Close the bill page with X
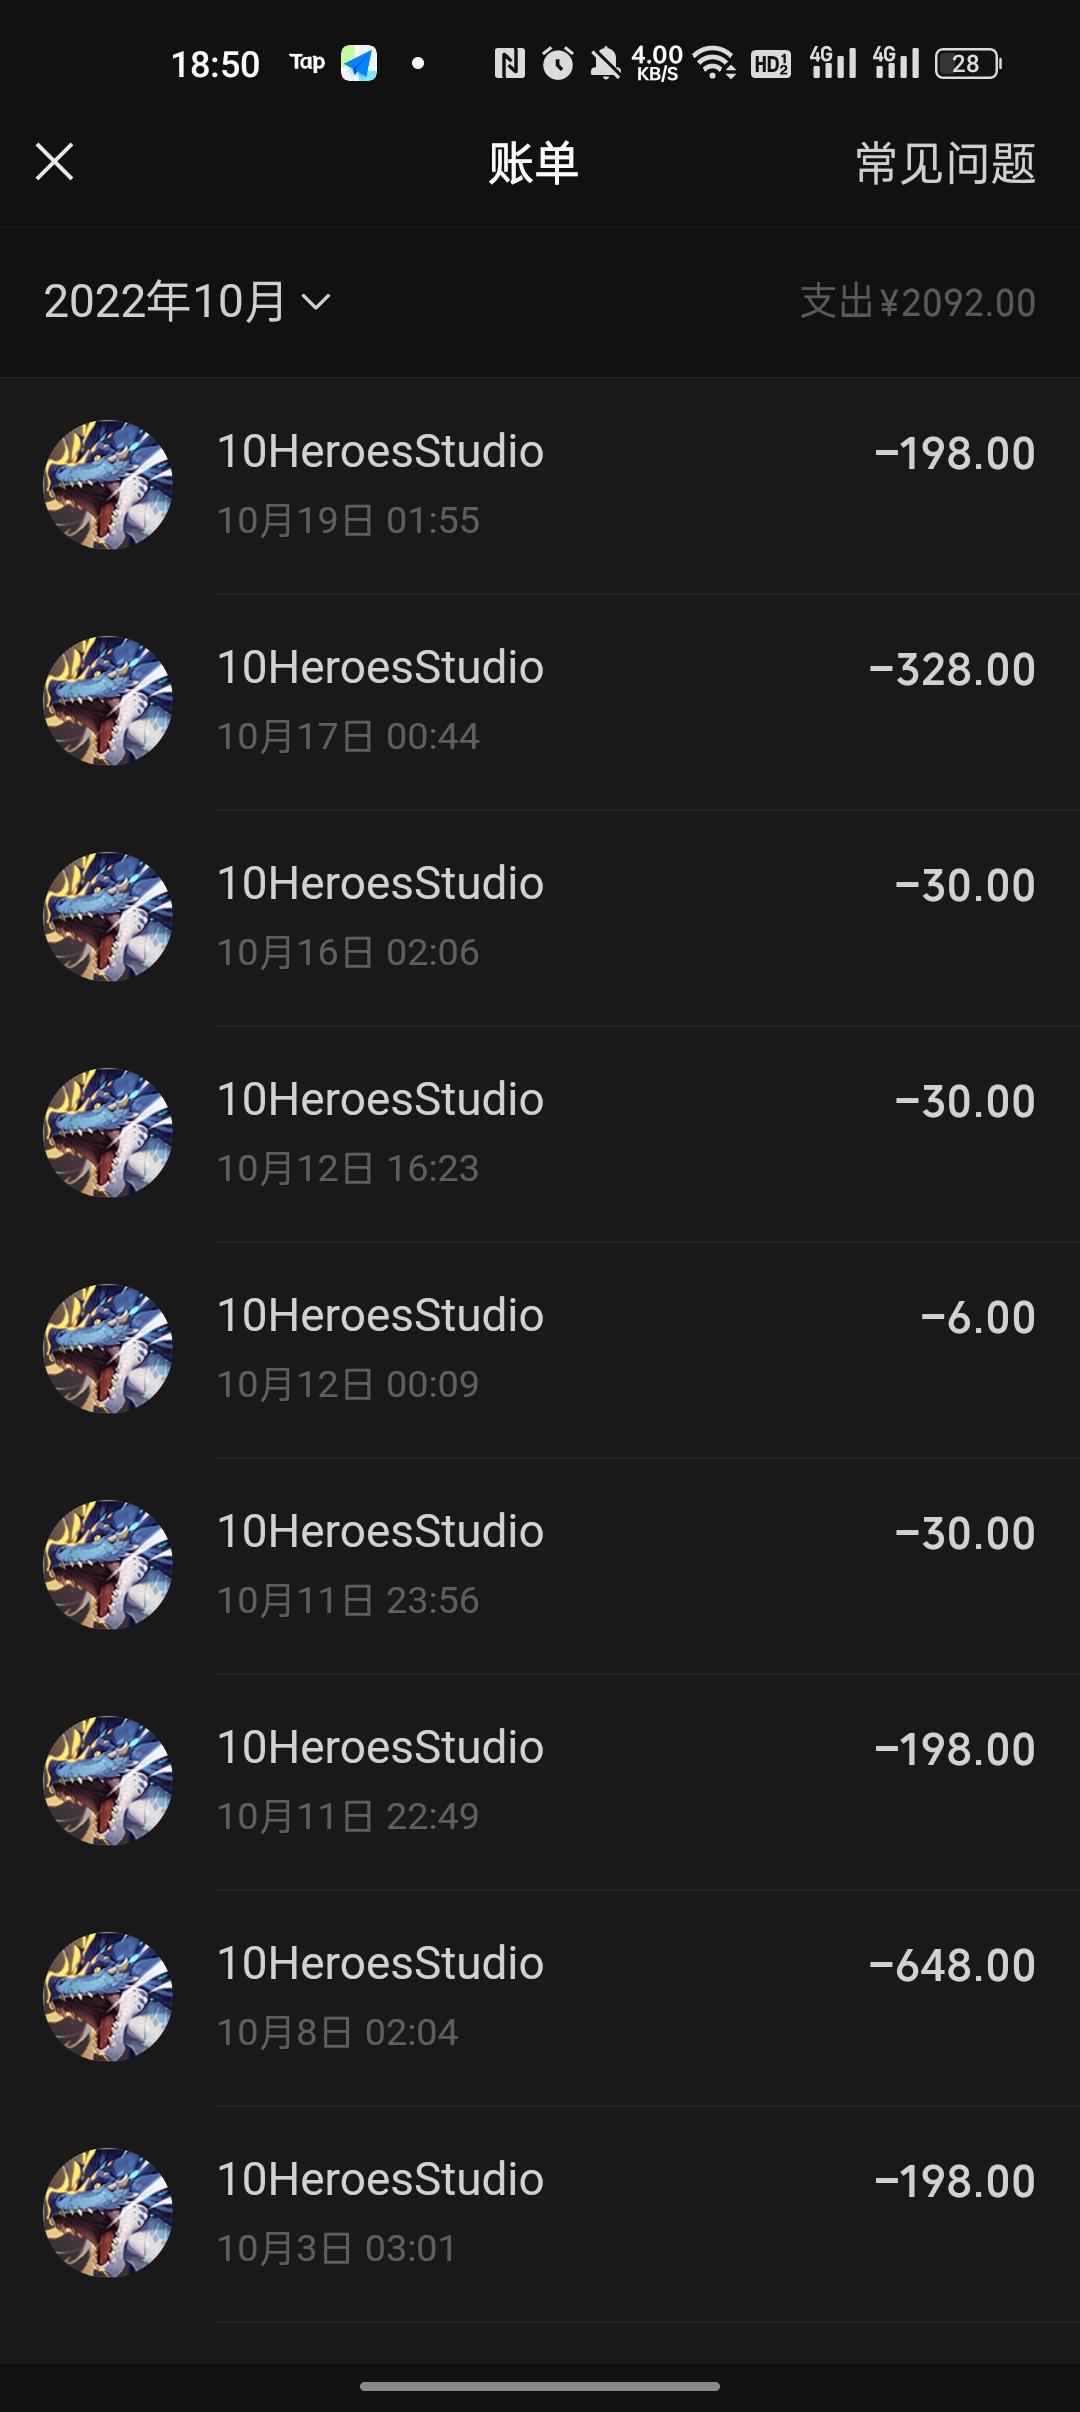Image resolution: width=1080 pixels, height=2412 pixels. [x=55, y=161]
